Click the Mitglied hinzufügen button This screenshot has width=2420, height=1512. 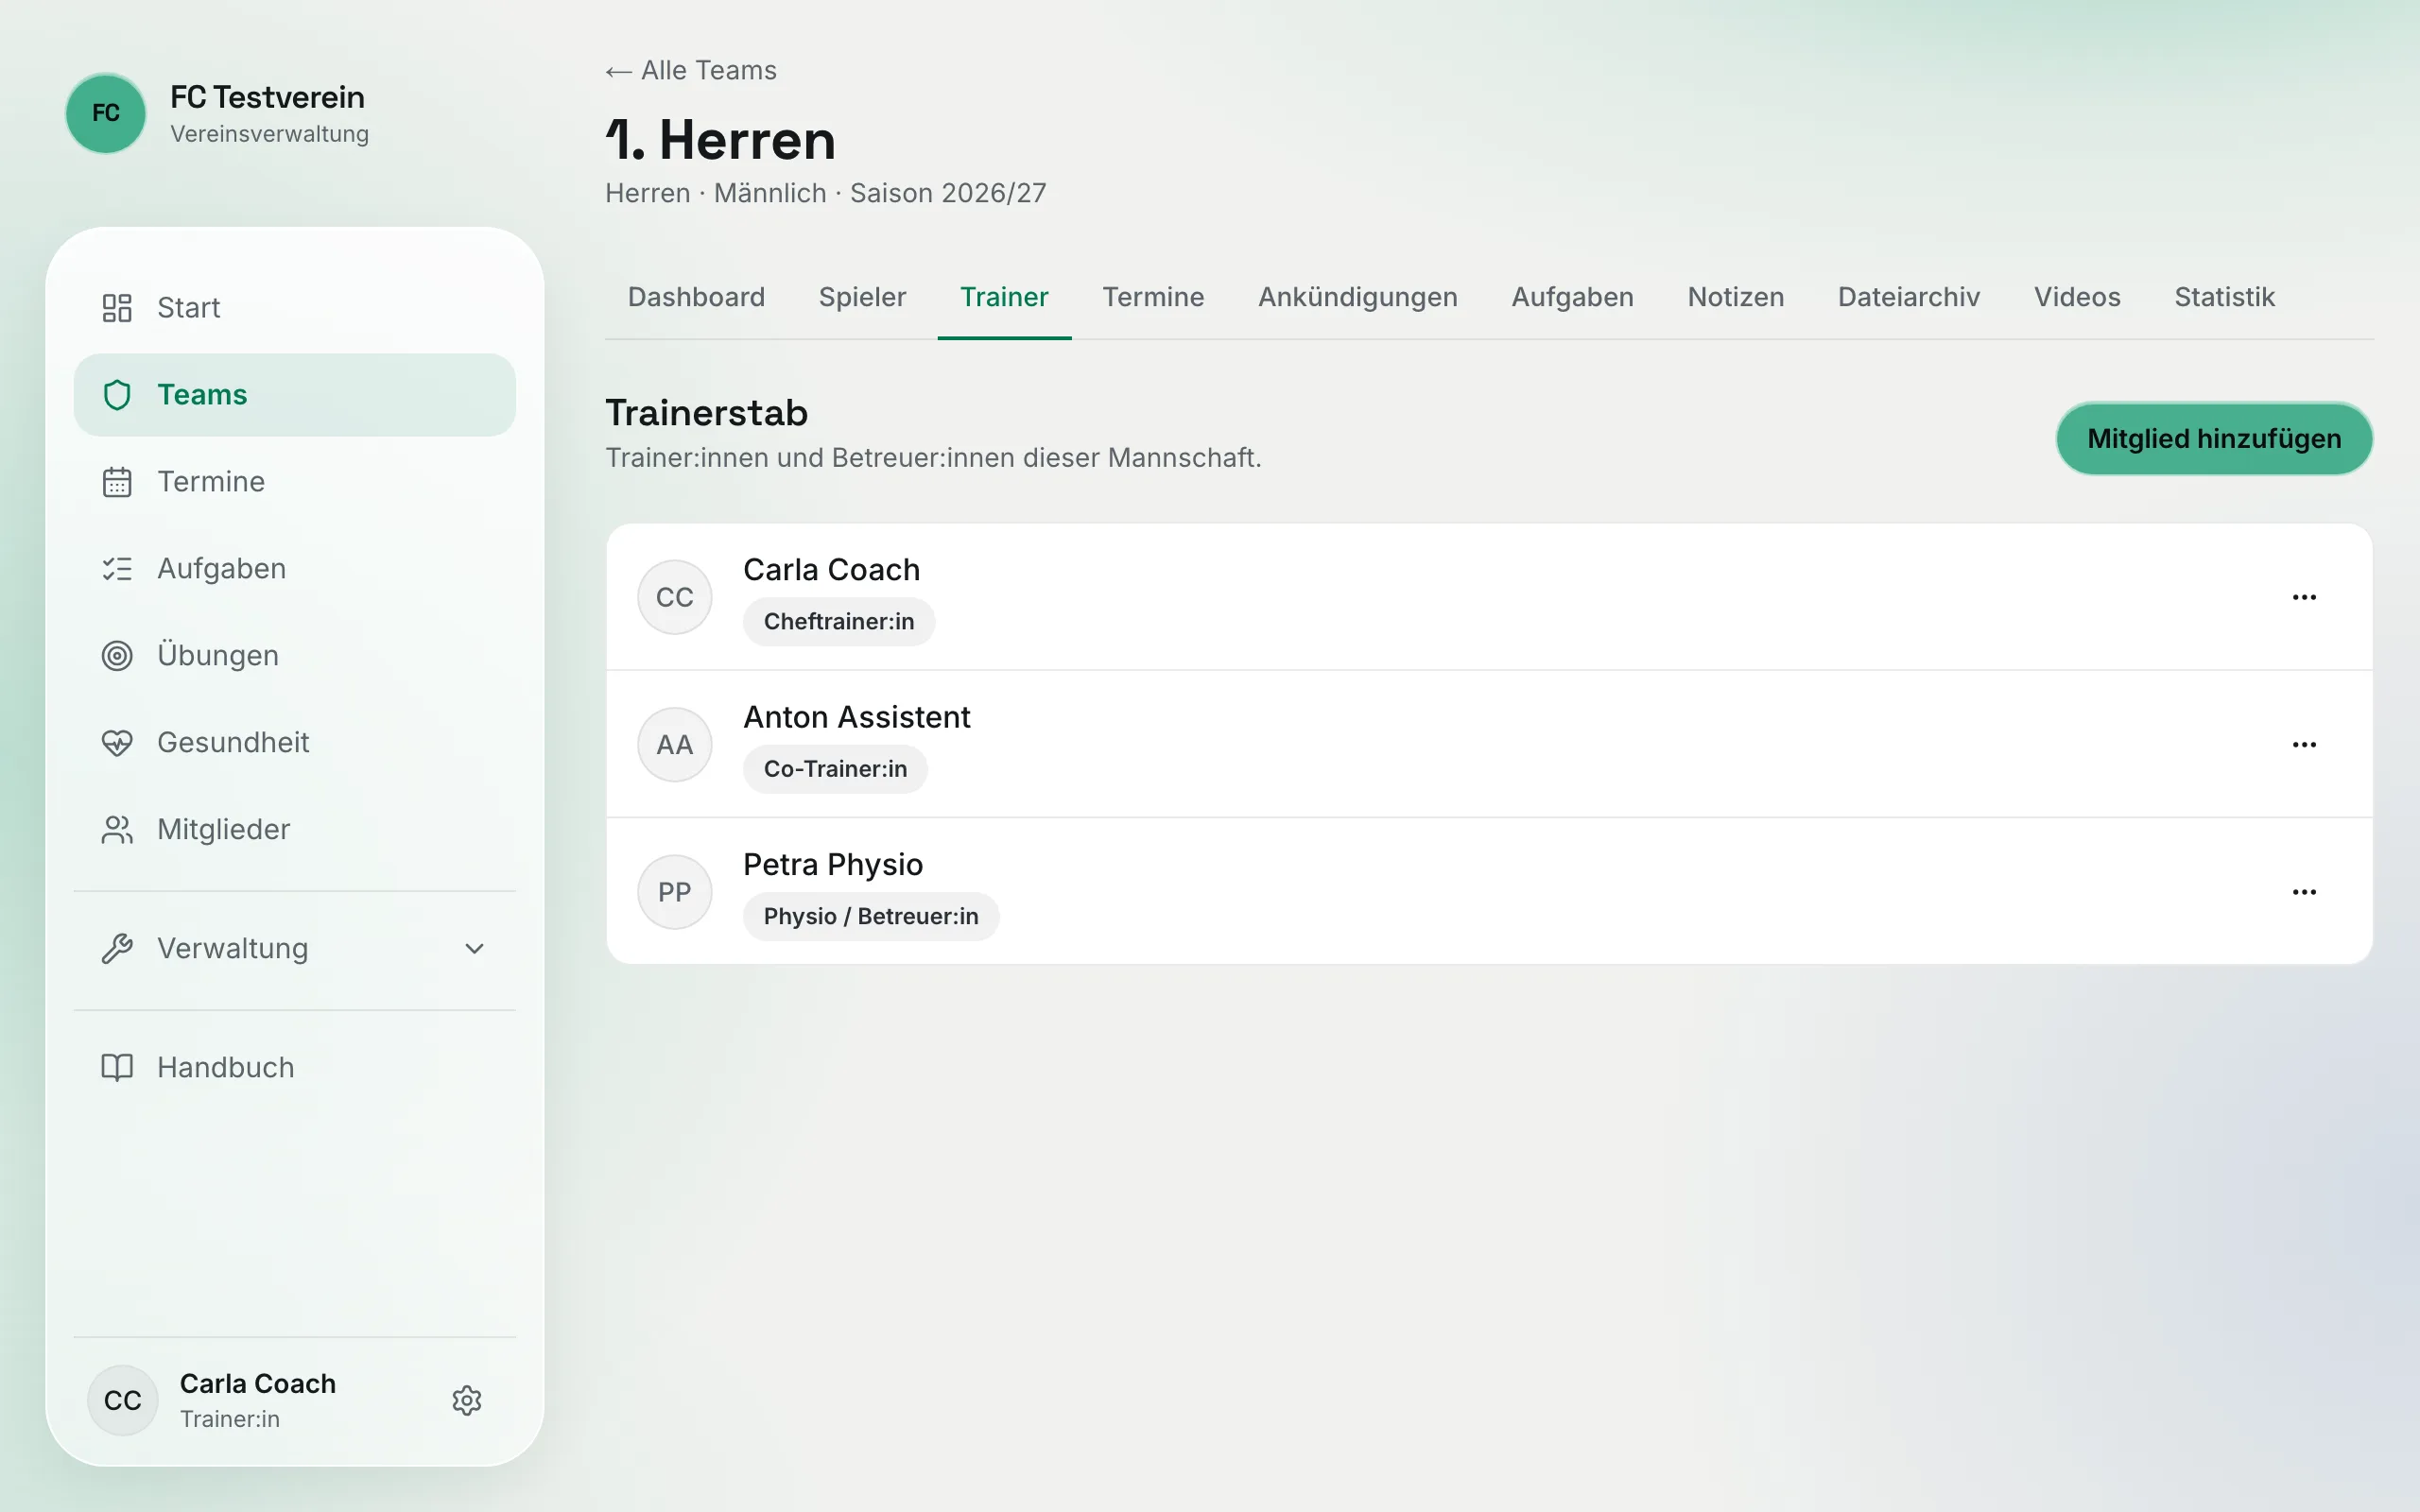click(2214, 439)
